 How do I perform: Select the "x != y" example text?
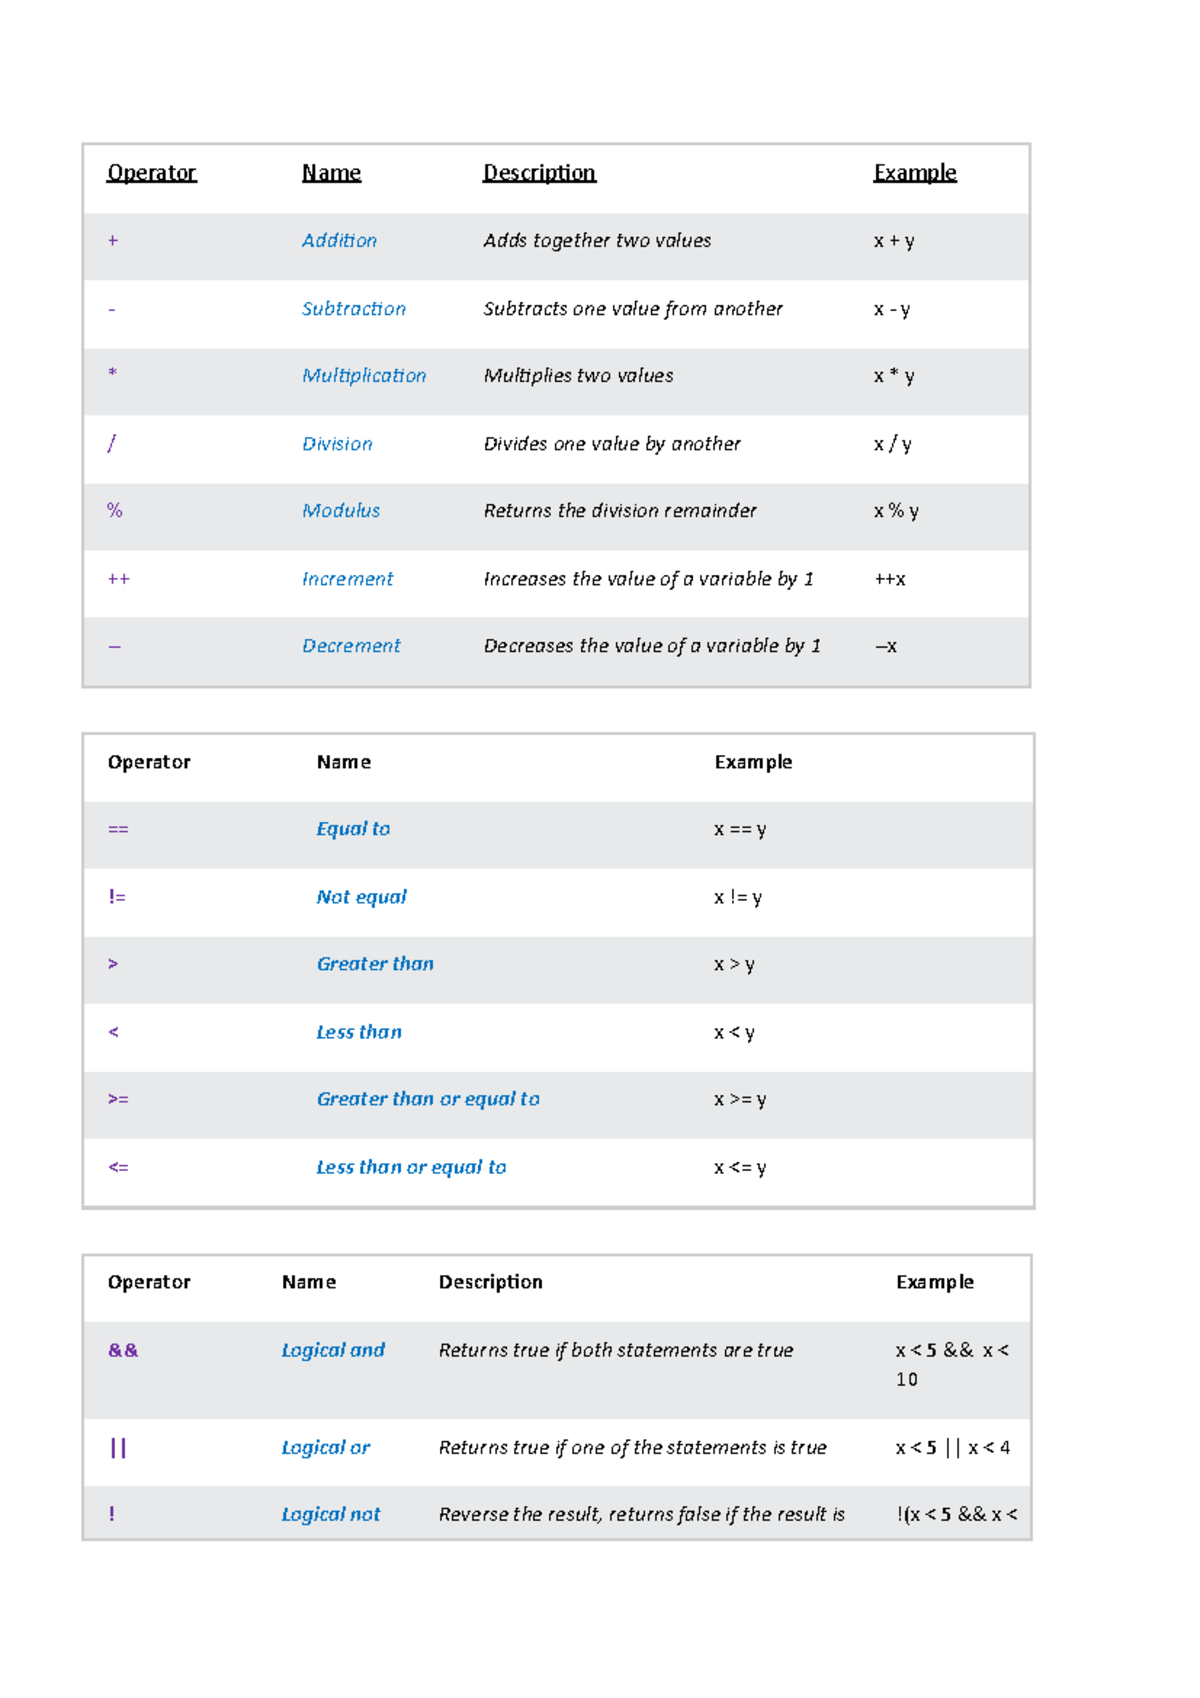[x=738, y=897]
